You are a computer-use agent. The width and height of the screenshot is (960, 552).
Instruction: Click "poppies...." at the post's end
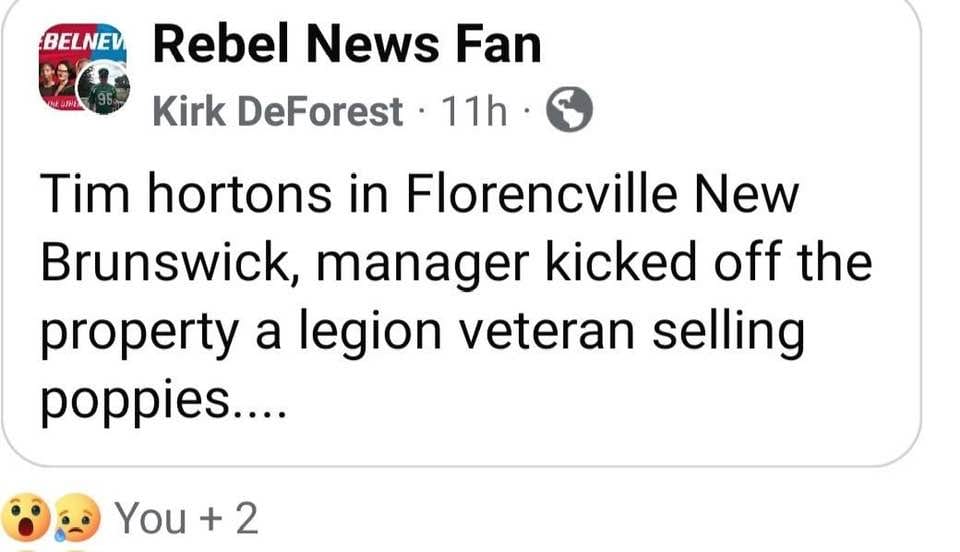click(x=164, y=404)
